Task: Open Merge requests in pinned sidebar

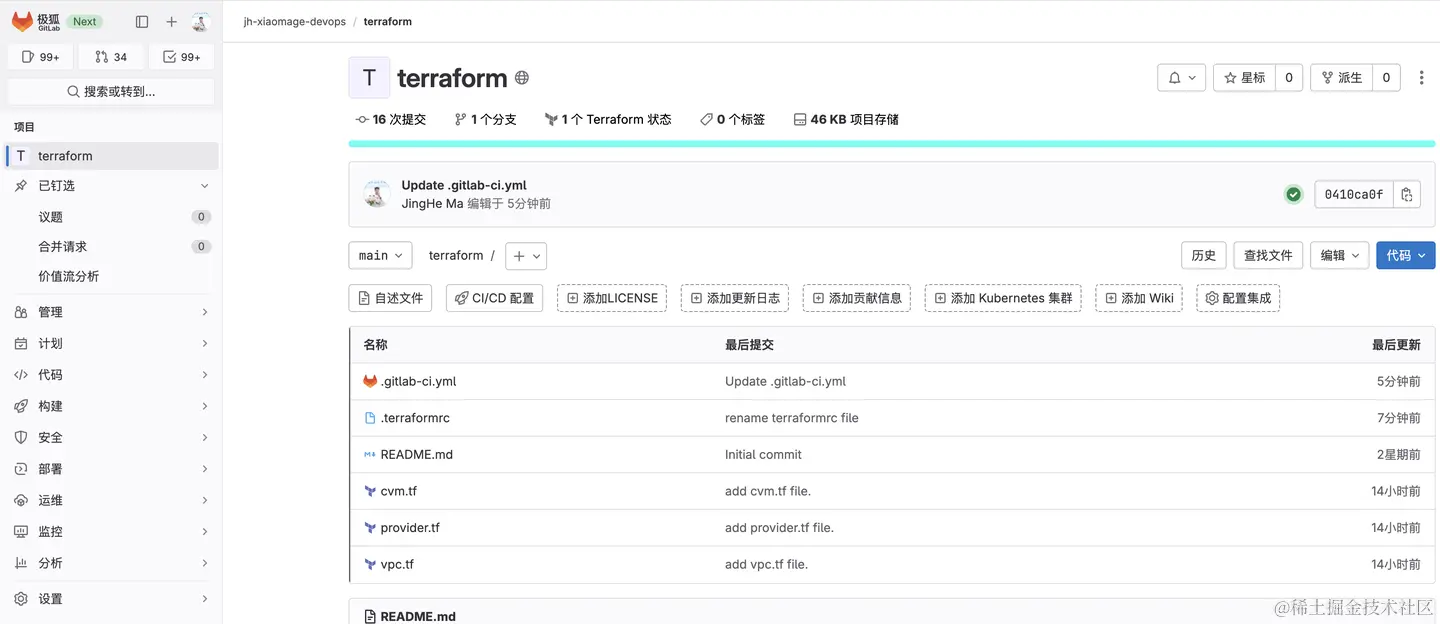Action: (x=111, y=246)
